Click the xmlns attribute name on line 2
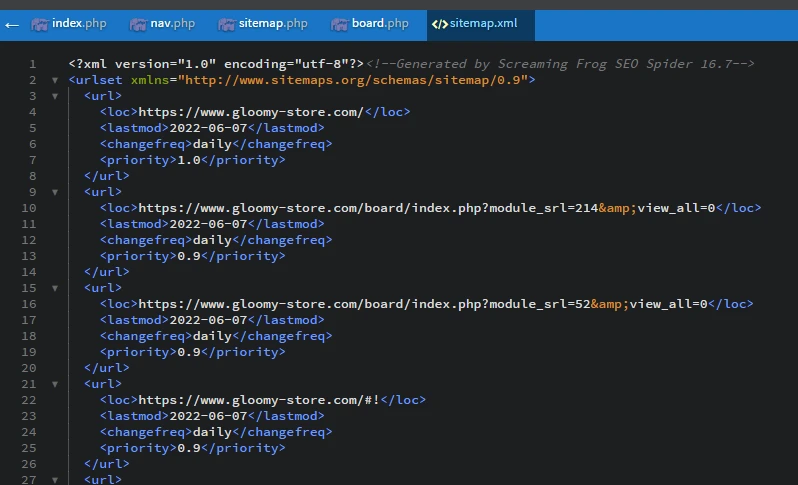Screen dimensions: 798x485 150,80
